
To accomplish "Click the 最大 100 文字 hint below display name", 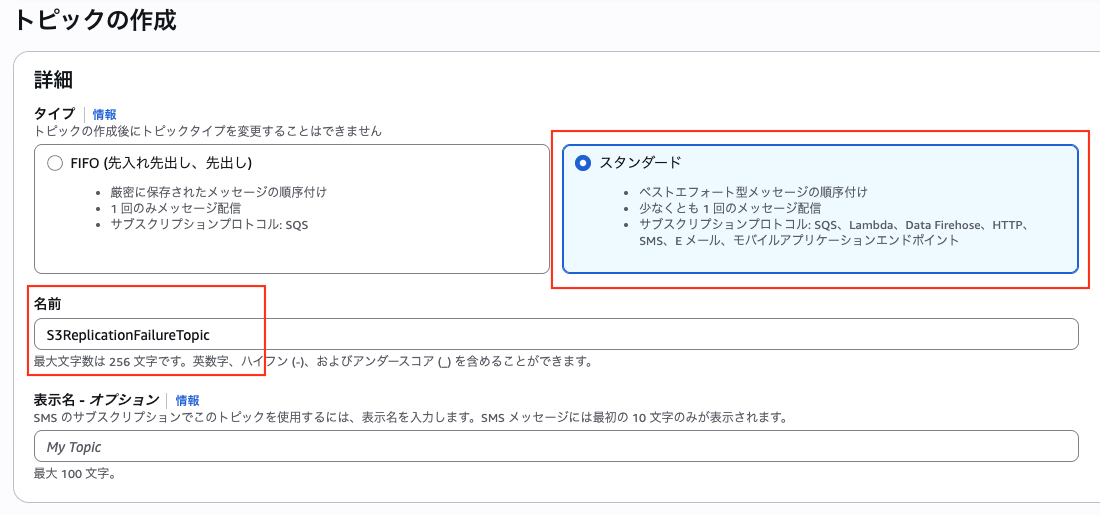I will coord(74,473).
